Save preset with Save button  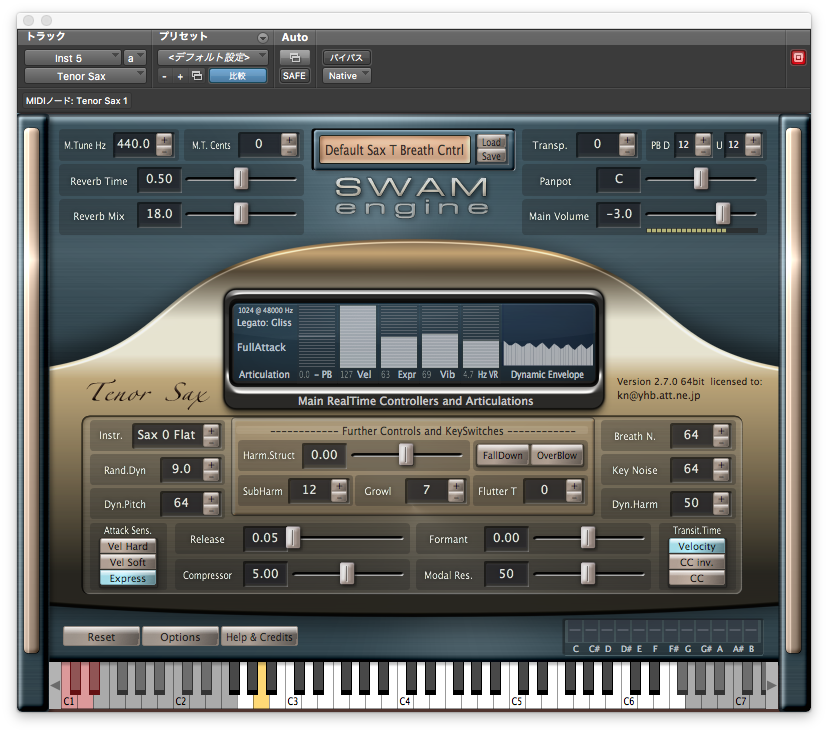tap(491, 156)
